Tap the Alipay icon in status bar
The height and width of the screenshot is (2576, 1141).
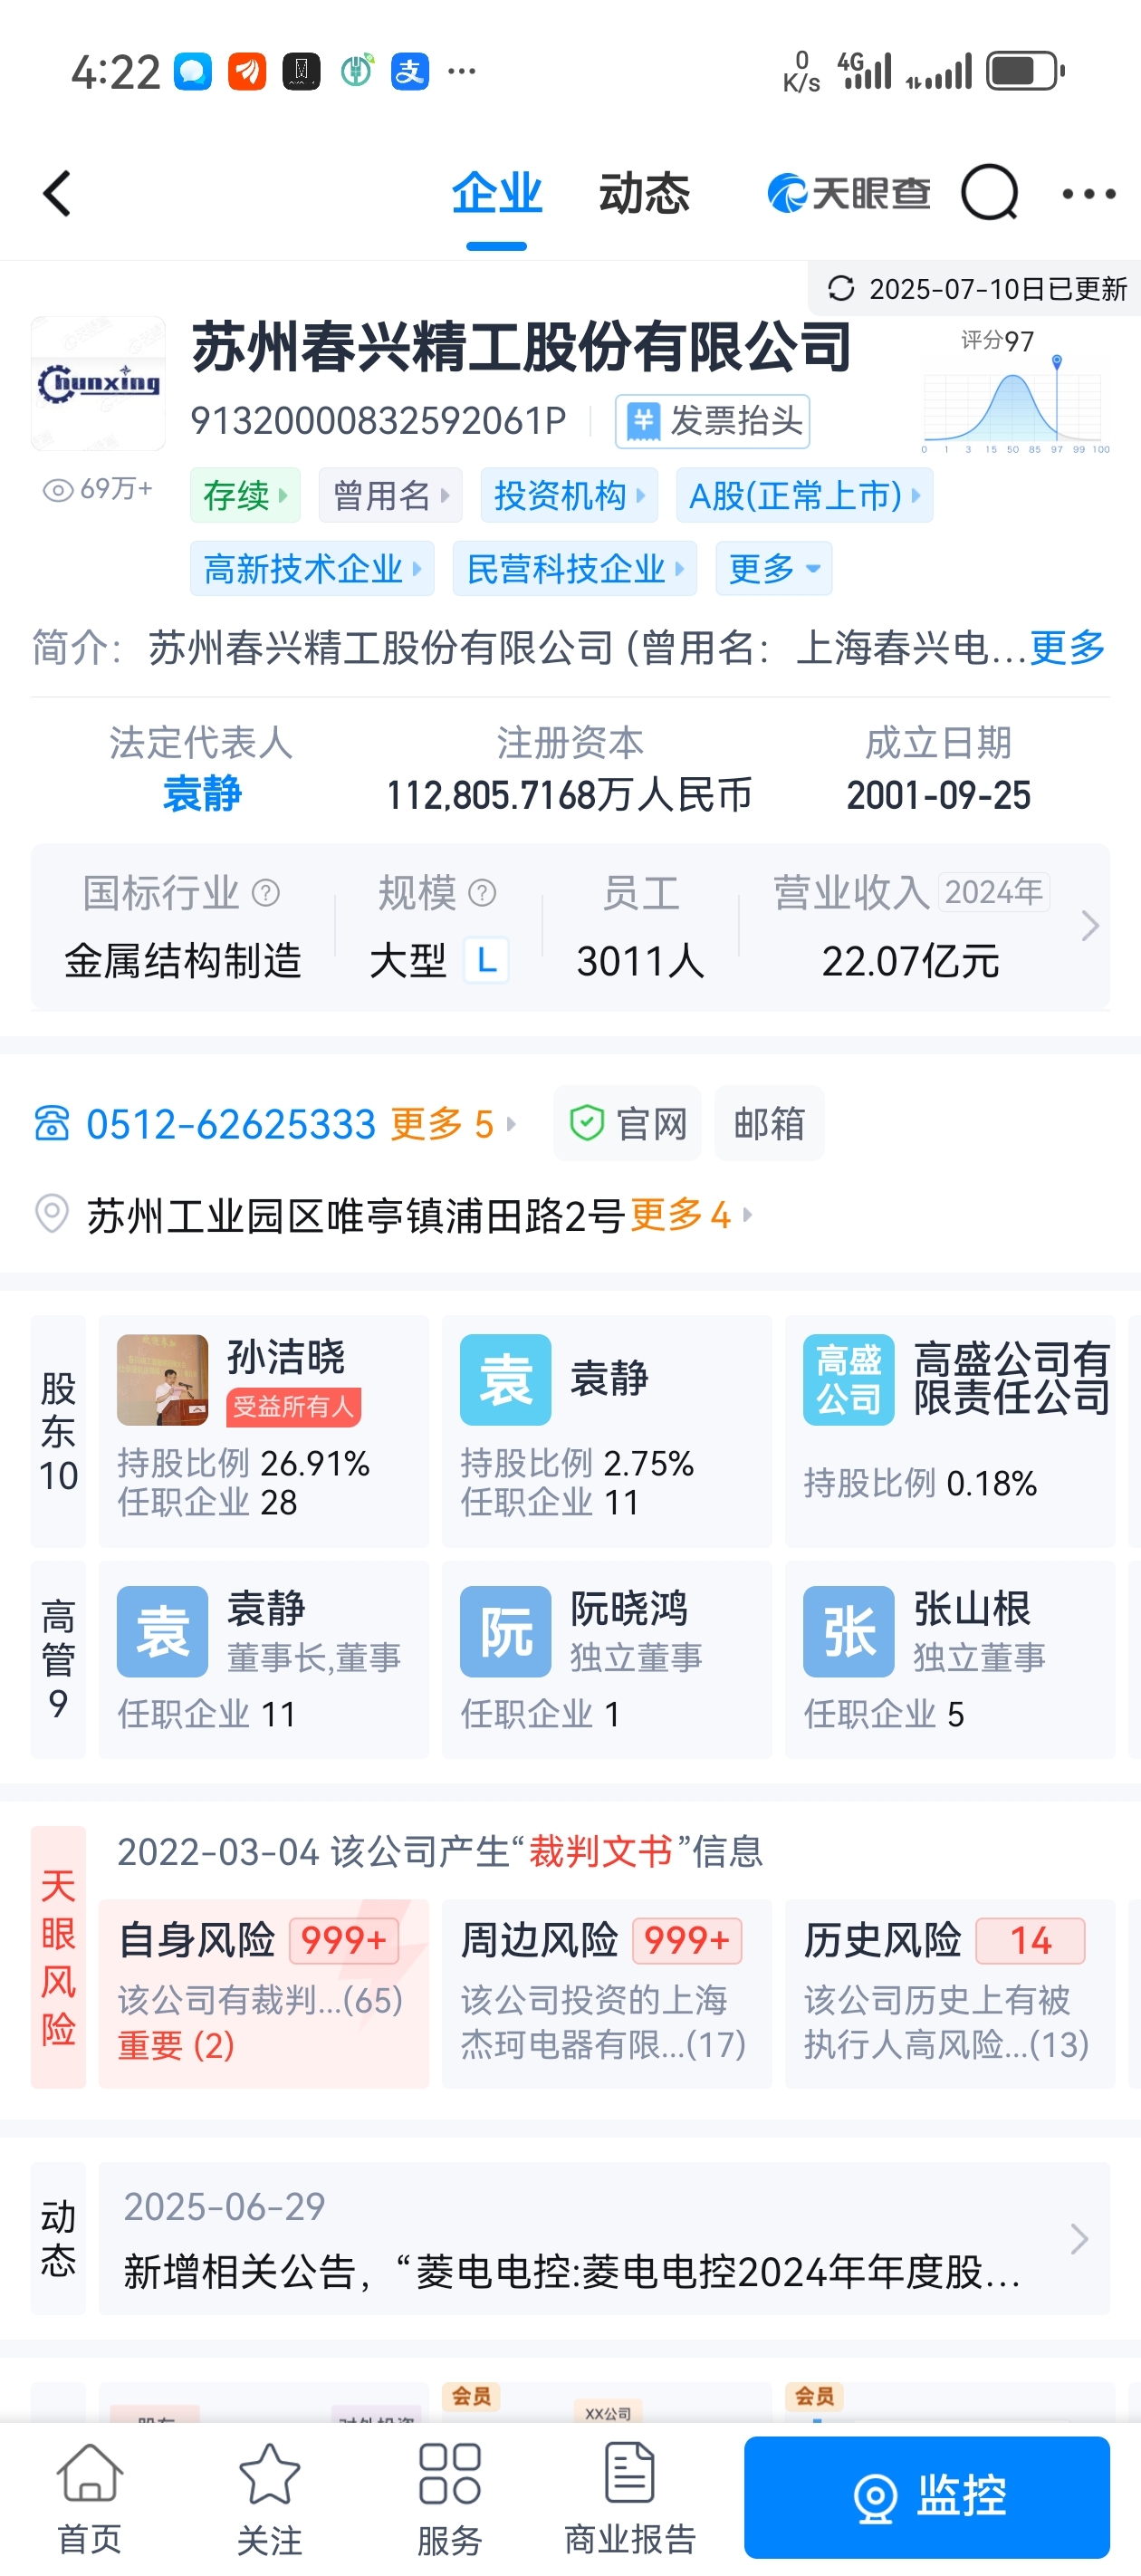409,71
